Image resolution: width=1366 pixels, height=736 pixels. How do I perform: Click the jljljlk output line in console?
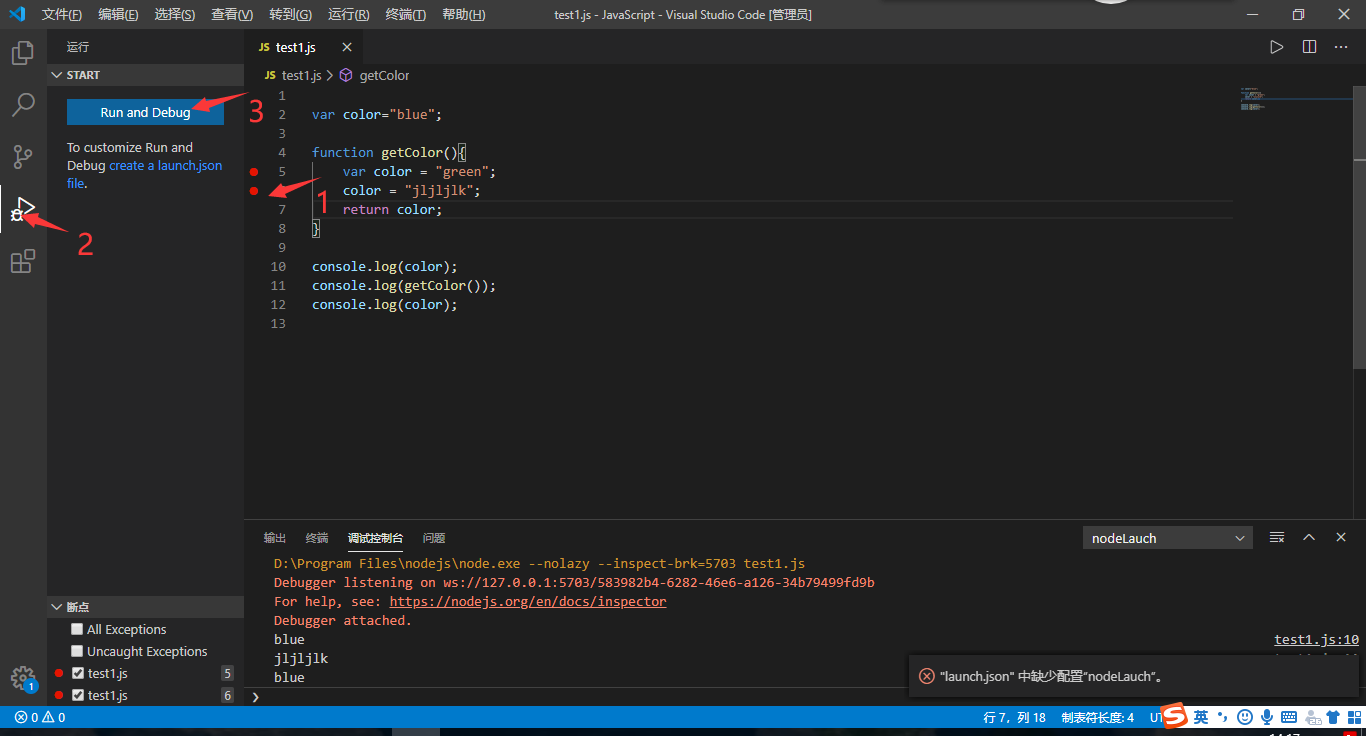coord(301,658)
